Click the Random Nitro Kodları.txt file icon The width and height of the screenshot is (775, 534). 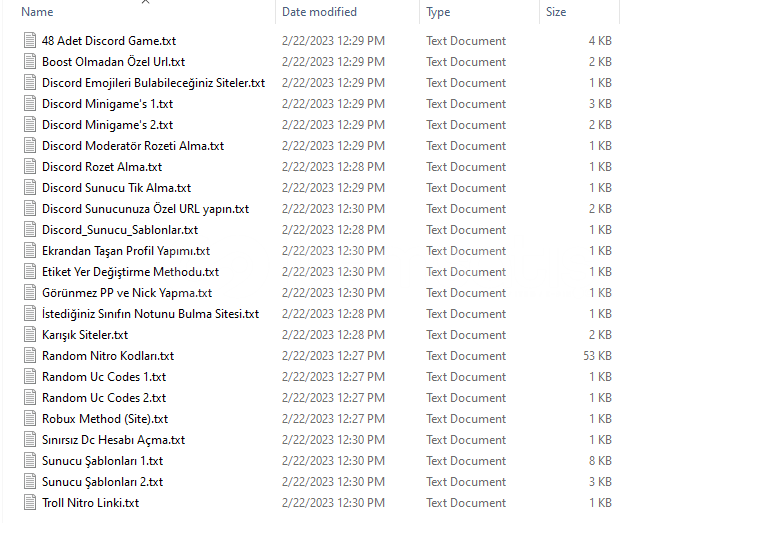click(x=30, y=356)
